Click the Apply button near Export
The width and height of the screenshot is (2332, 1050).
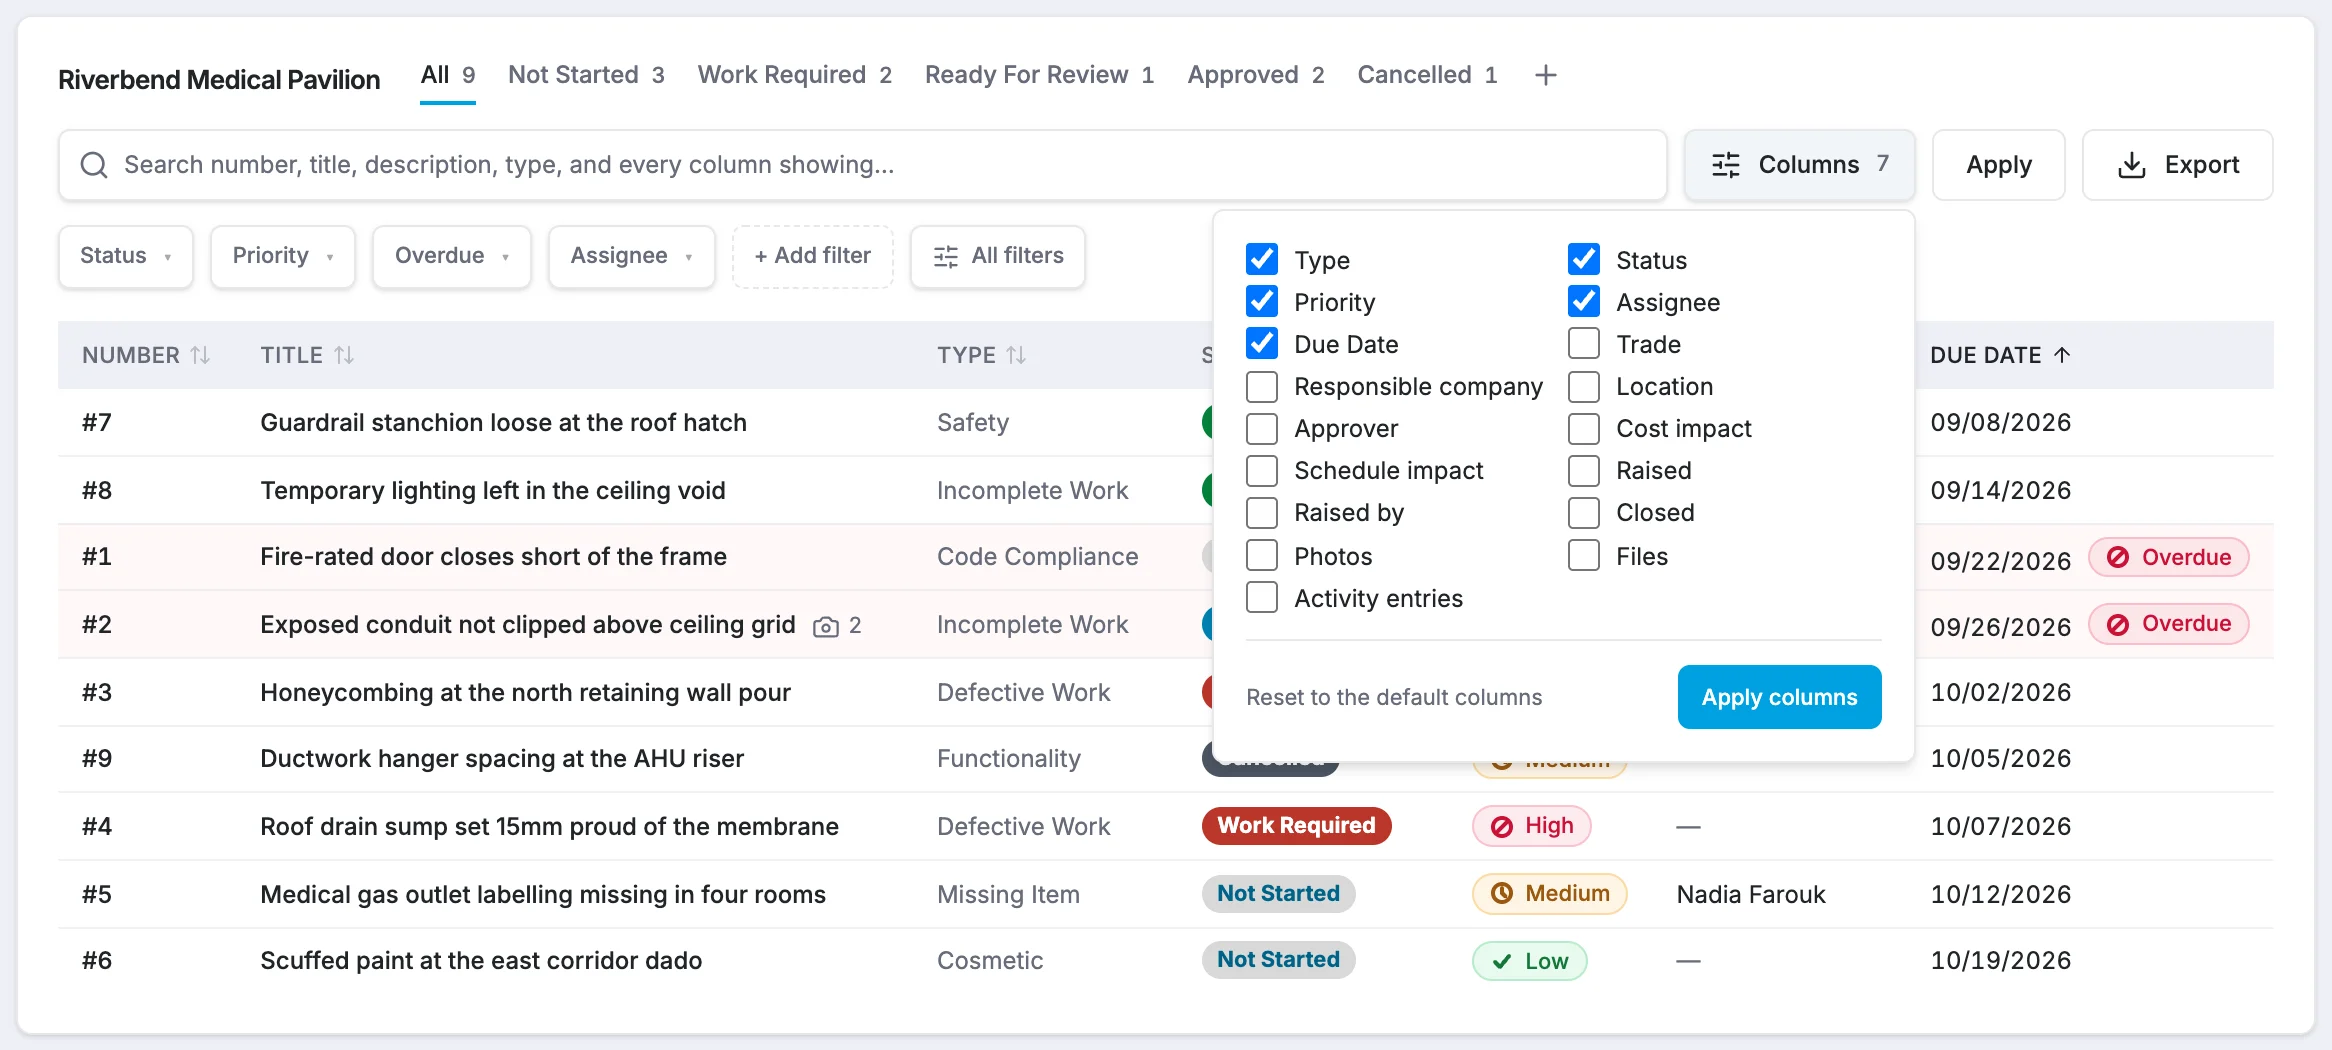coord(1999,165)
